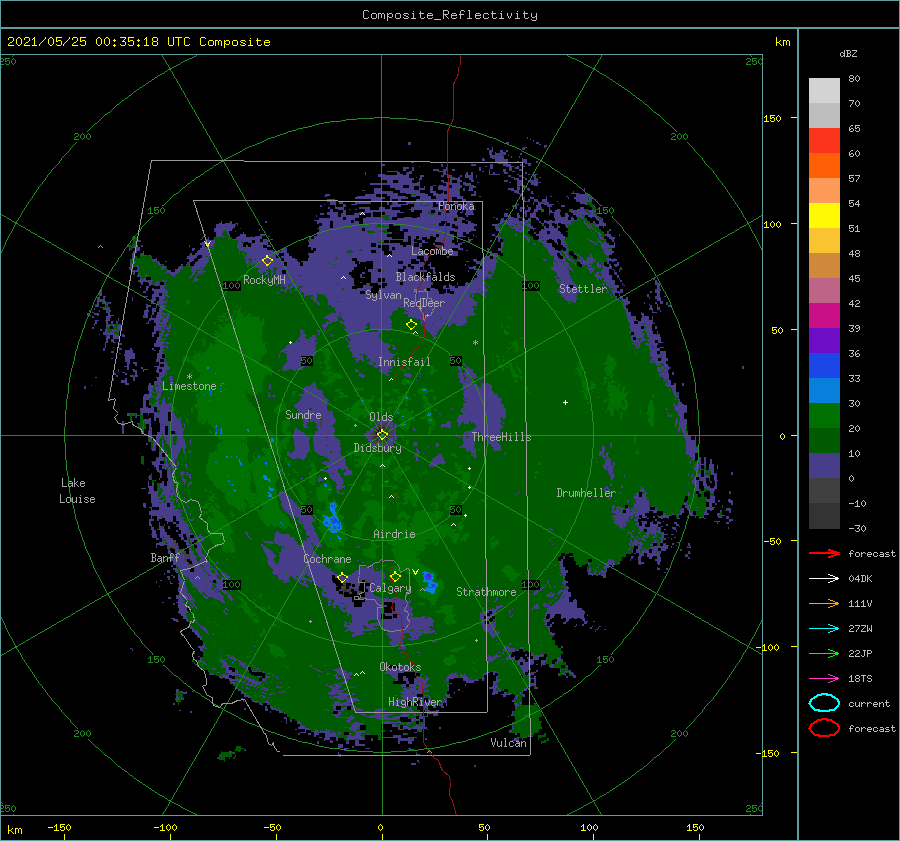Viewport: 900px width, 841px height.
Task: Click the red 65 dBZ color swatch
Action: [824, 141]
